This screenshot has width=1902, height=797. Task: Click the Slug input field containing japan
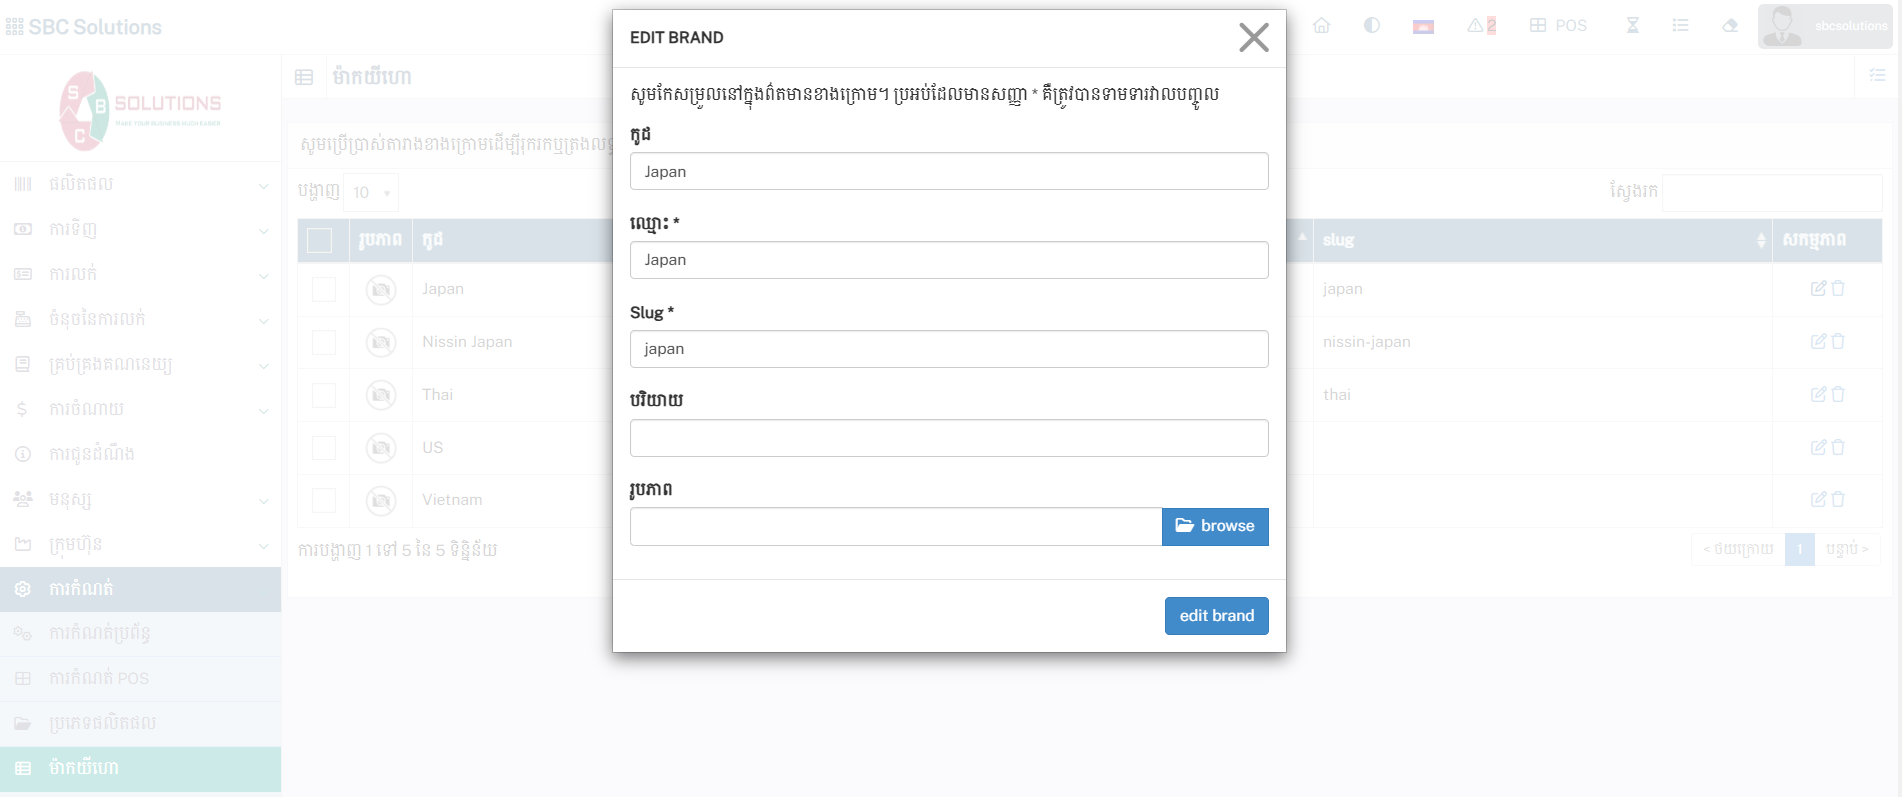coord(949,349)
